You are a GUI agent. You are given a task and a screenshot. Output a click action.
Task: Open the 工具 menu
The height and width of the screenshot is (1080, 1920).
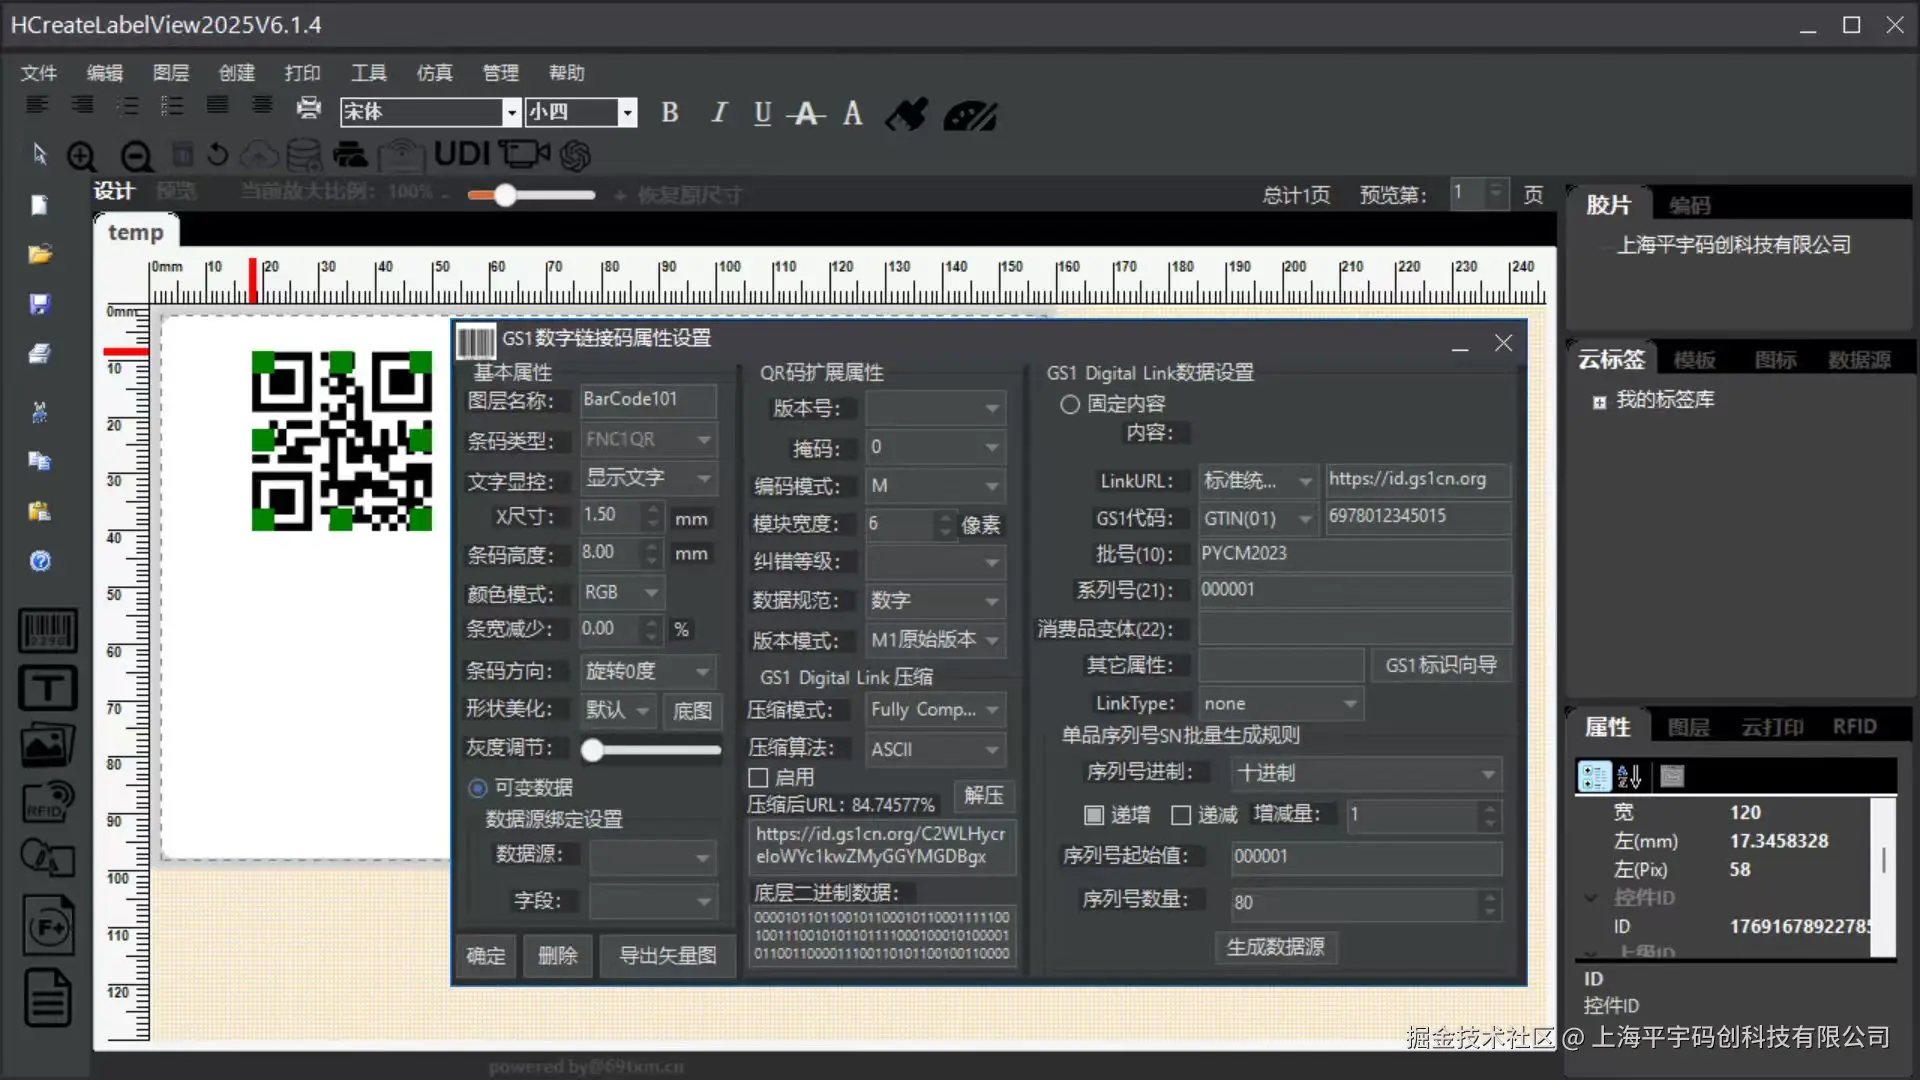(368, 73)
